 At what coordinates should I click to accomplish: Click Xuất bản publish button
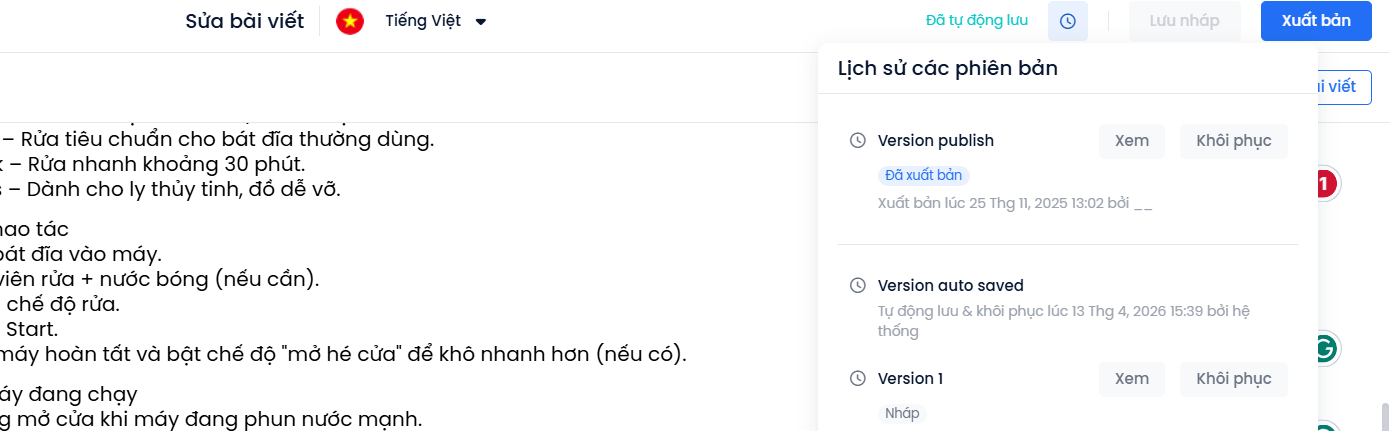click(x=1315, y=21)
